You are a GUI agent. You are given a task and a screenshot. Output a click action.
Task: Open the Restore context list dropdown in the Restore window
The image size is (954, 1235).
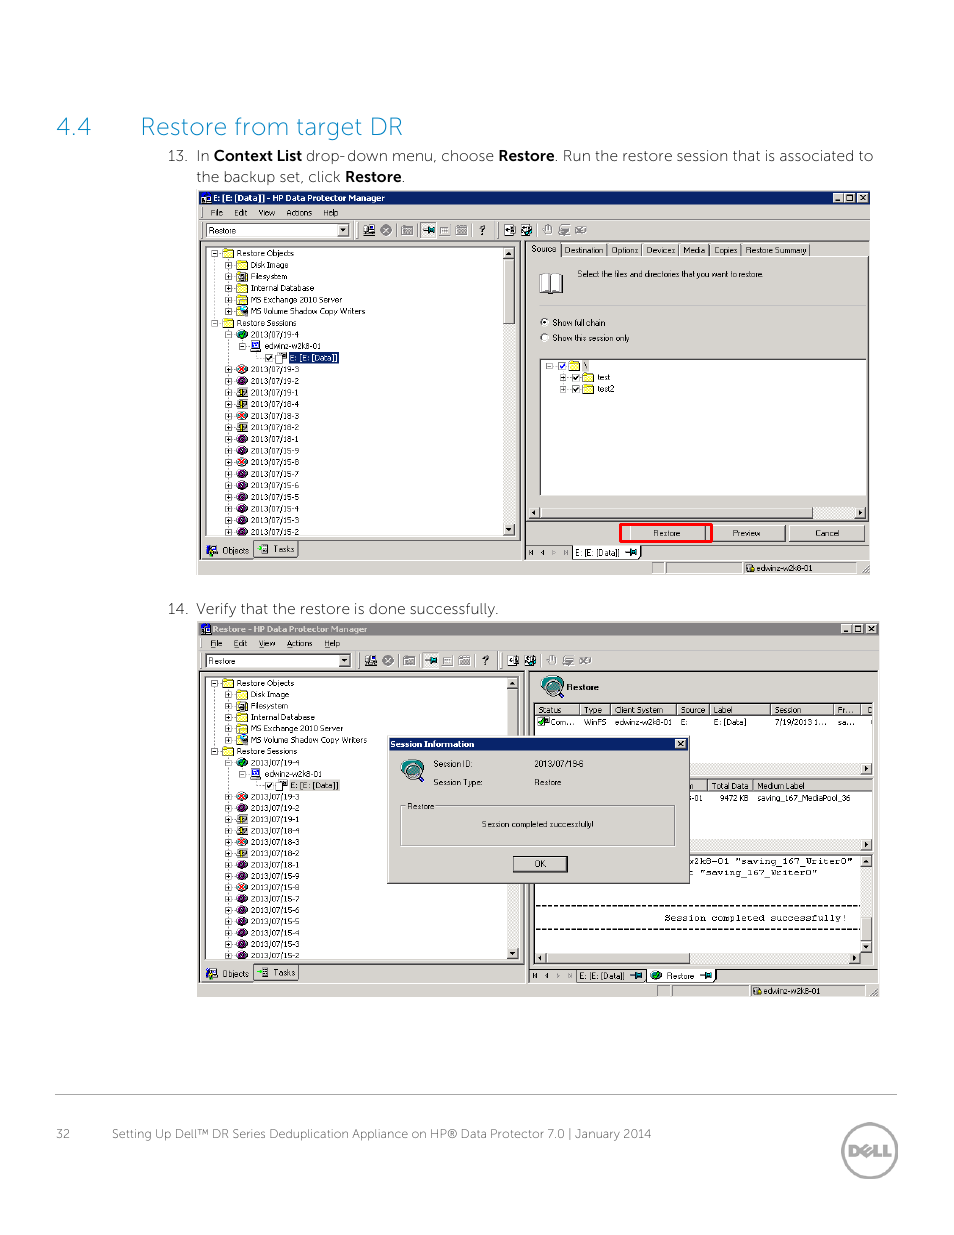[345, 661]
